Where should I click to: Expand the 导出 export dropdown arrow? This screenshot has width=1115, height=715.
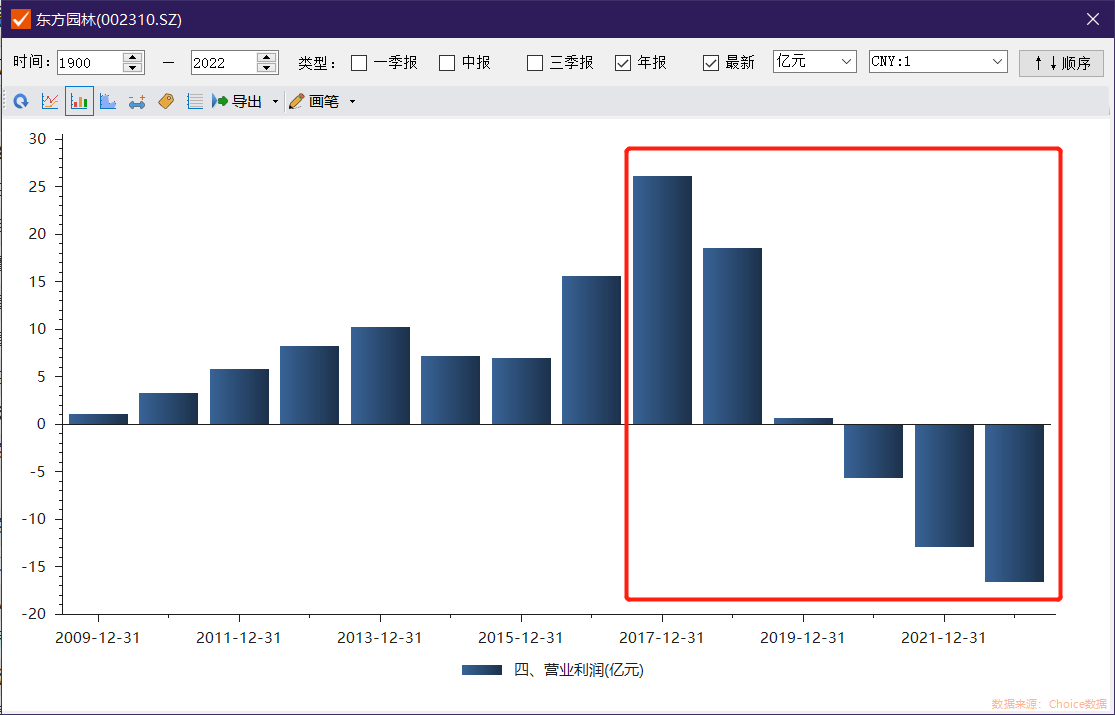tap(275, 102)
